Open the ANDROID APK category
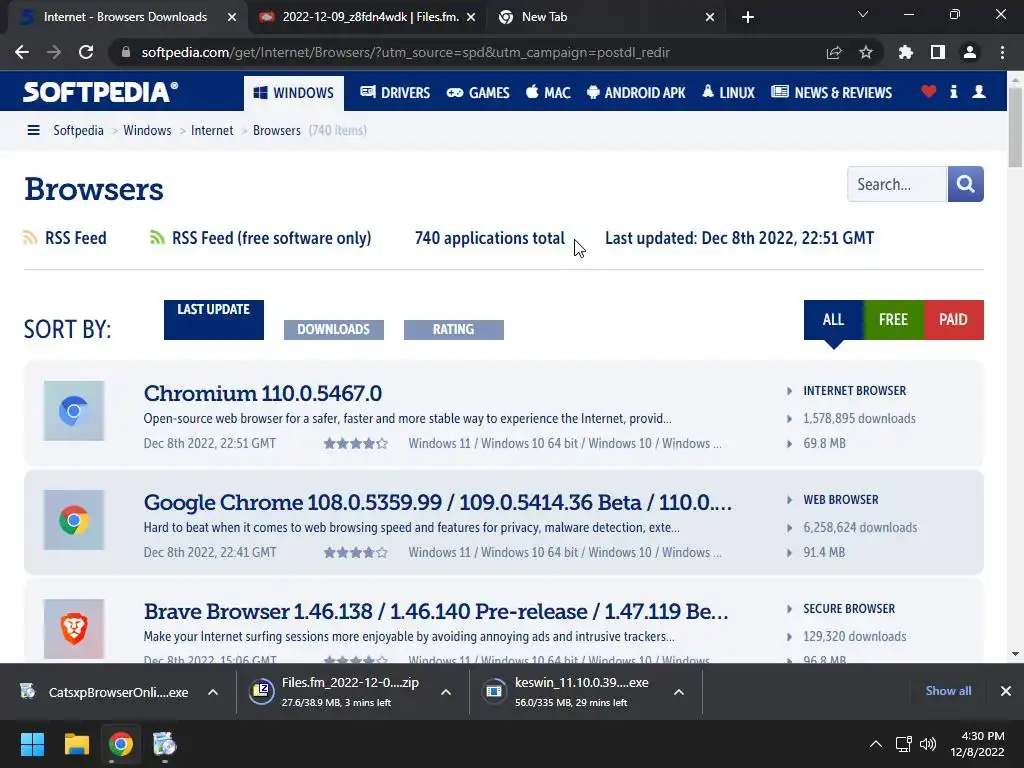Image resolution: width=1024 pixels, height=768 pixels. [x=636, y=93]
